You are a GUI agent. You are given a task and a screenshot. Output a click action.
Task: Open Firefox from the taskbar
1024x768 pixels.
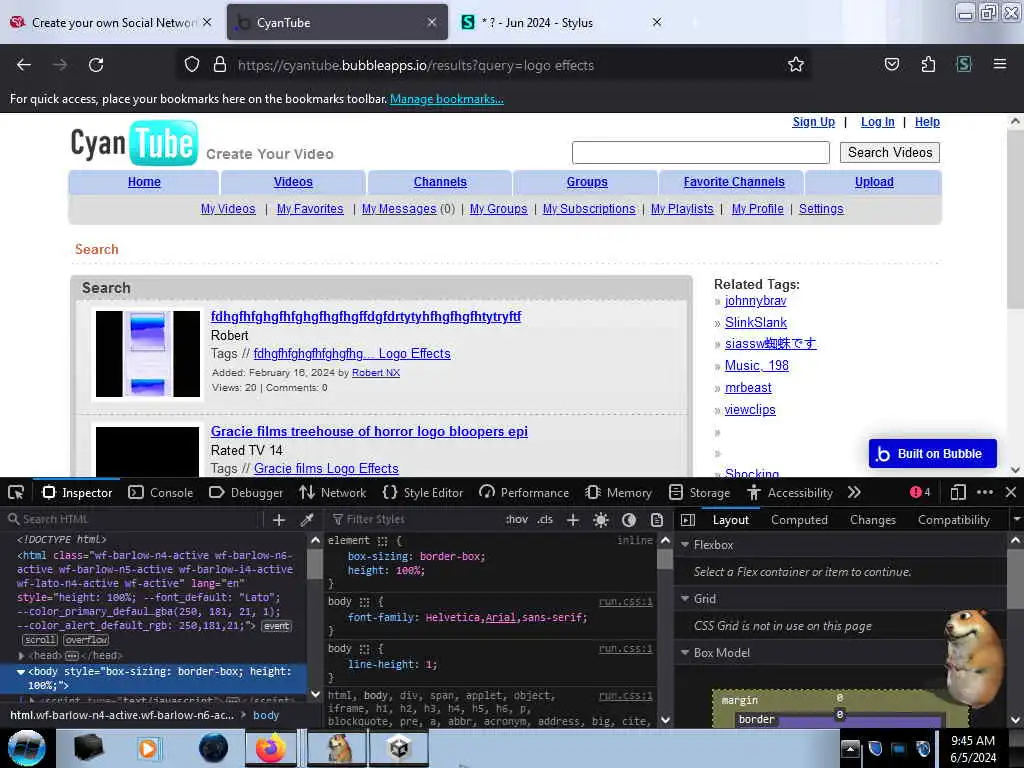pos(270,748)
